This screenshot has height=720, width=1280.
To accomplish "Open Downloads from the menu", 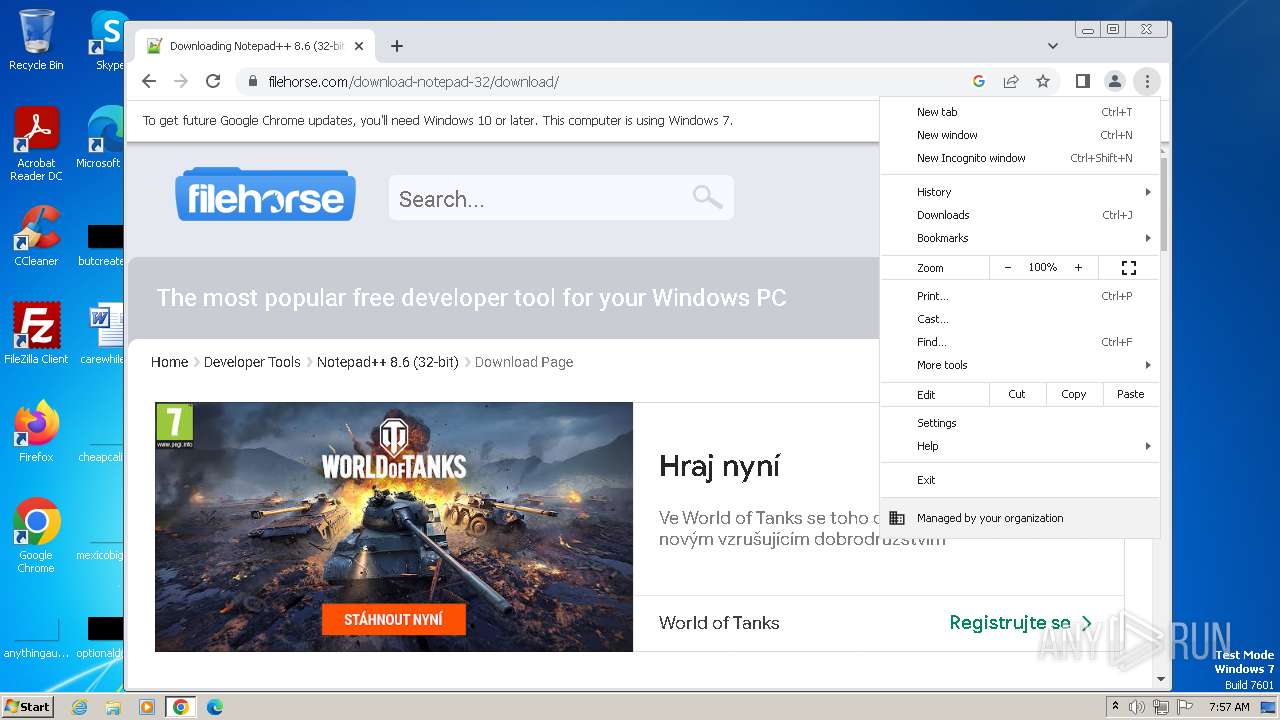I will pyautogui.click(x=1020, y=215).
